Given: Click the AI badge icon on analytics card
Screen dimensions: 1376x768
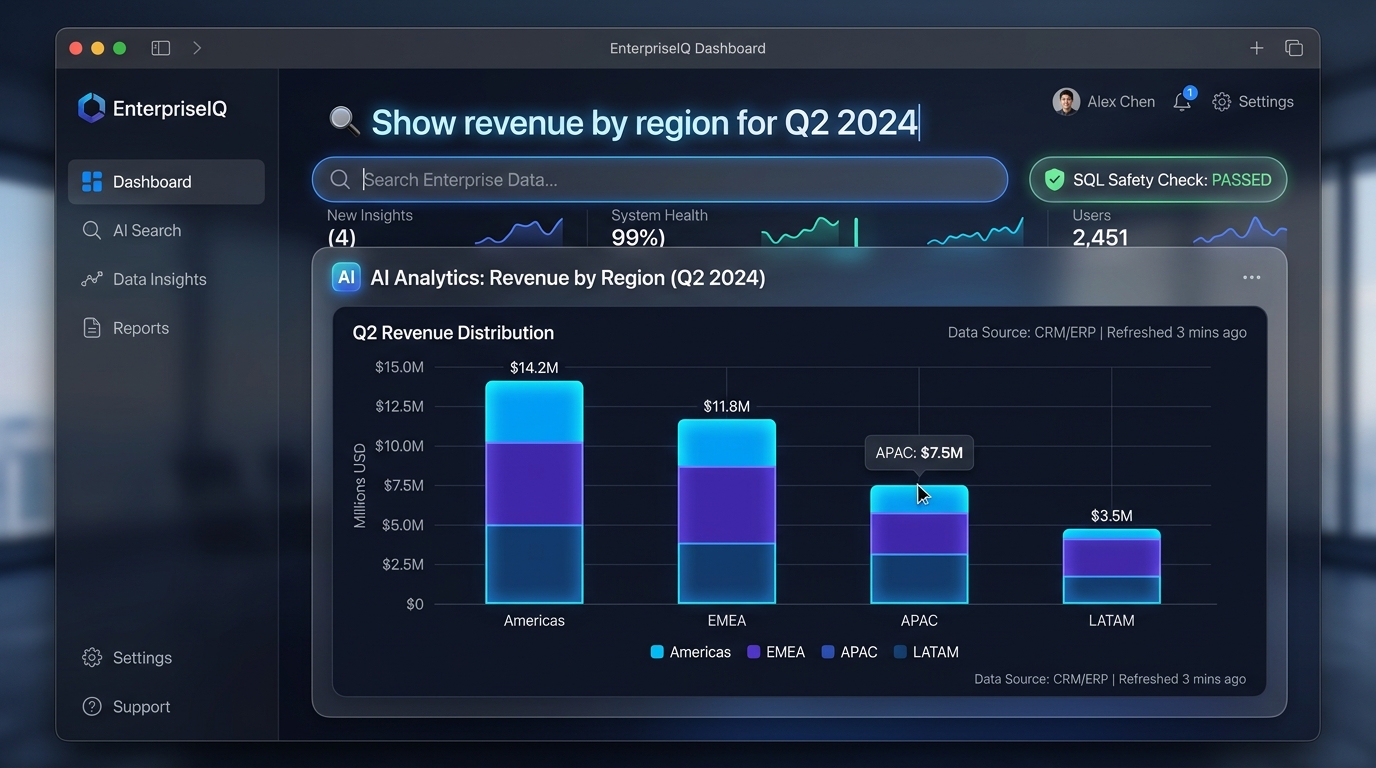Looking at the screenshot, I should 346,278.
